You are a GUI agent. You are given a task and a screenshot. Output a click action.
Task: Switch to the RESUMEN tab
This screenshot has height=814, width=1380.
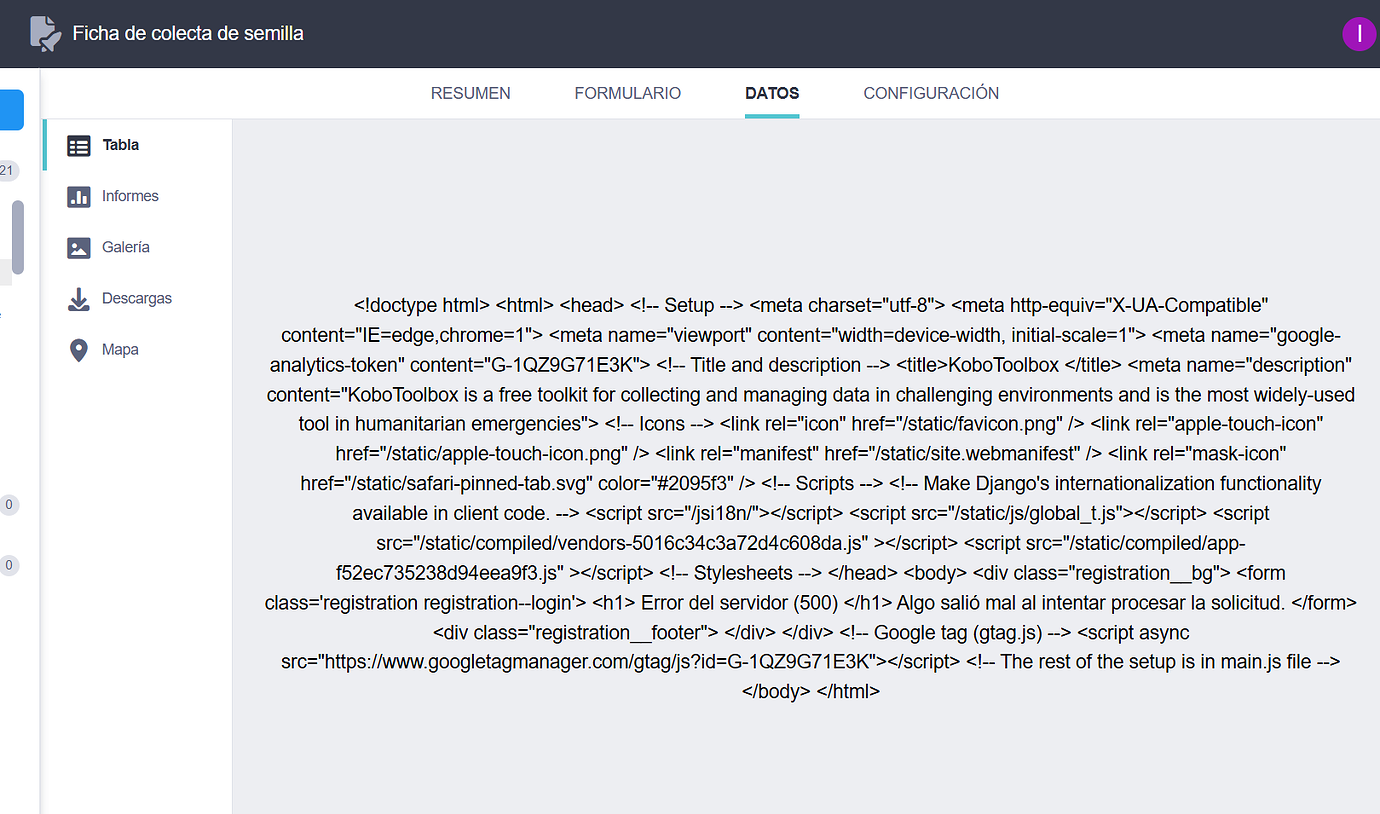[x=470, y=93]
